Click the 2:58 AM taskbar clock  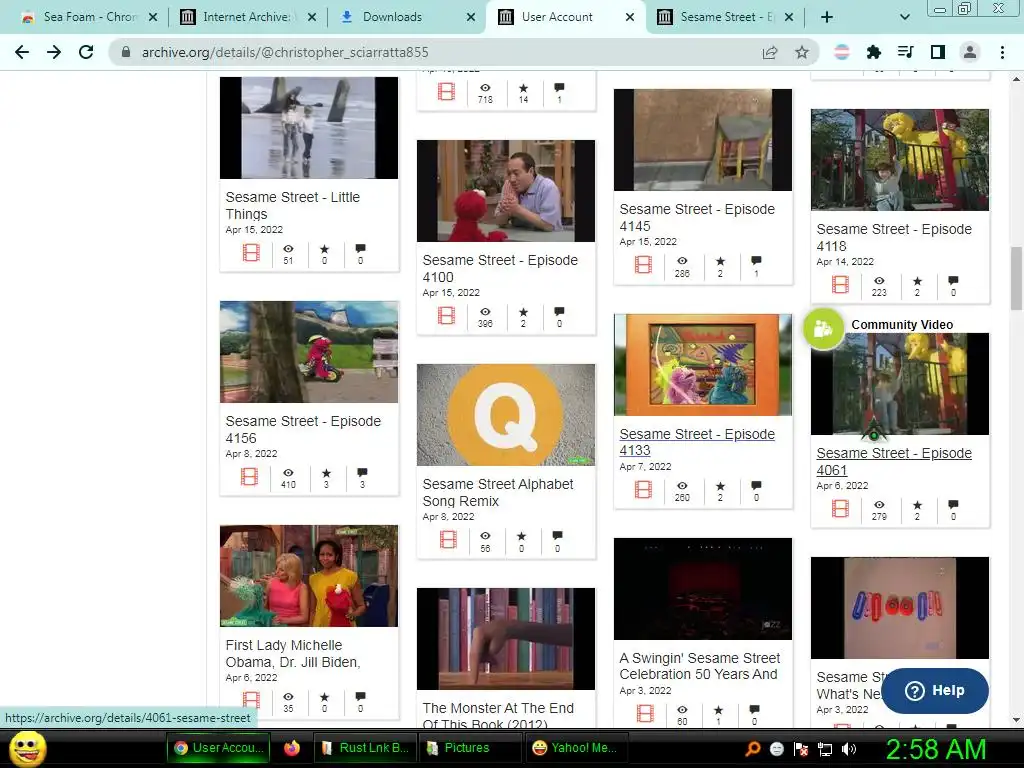(936, 749)
